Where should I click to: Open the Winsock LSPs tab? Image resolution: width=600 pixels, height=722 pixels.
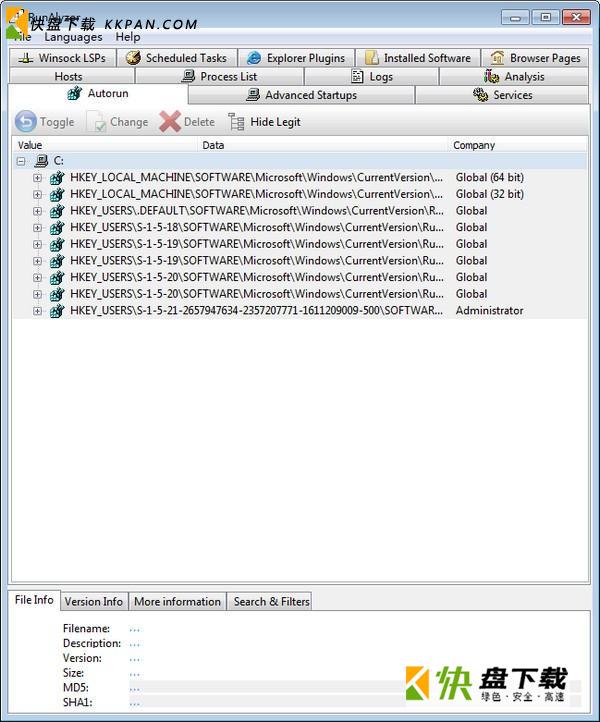point(62,58)
